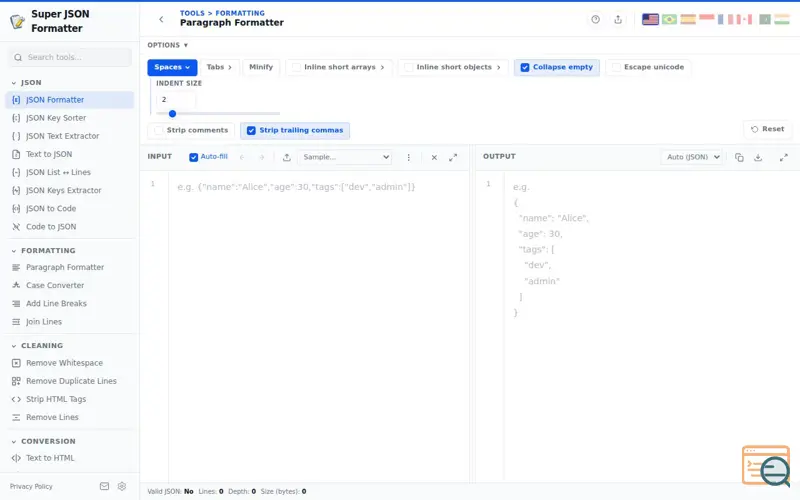The width and height of the screenshot is (800, 500).
Task: Open Join Lines tool
Action: (70, 322)
